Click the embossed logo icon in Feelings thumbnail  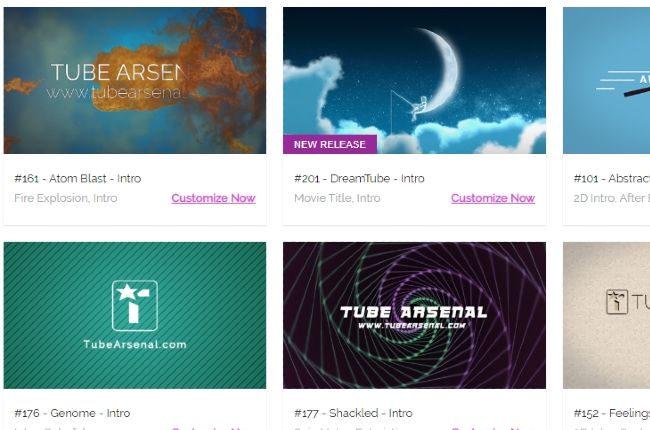617,301
